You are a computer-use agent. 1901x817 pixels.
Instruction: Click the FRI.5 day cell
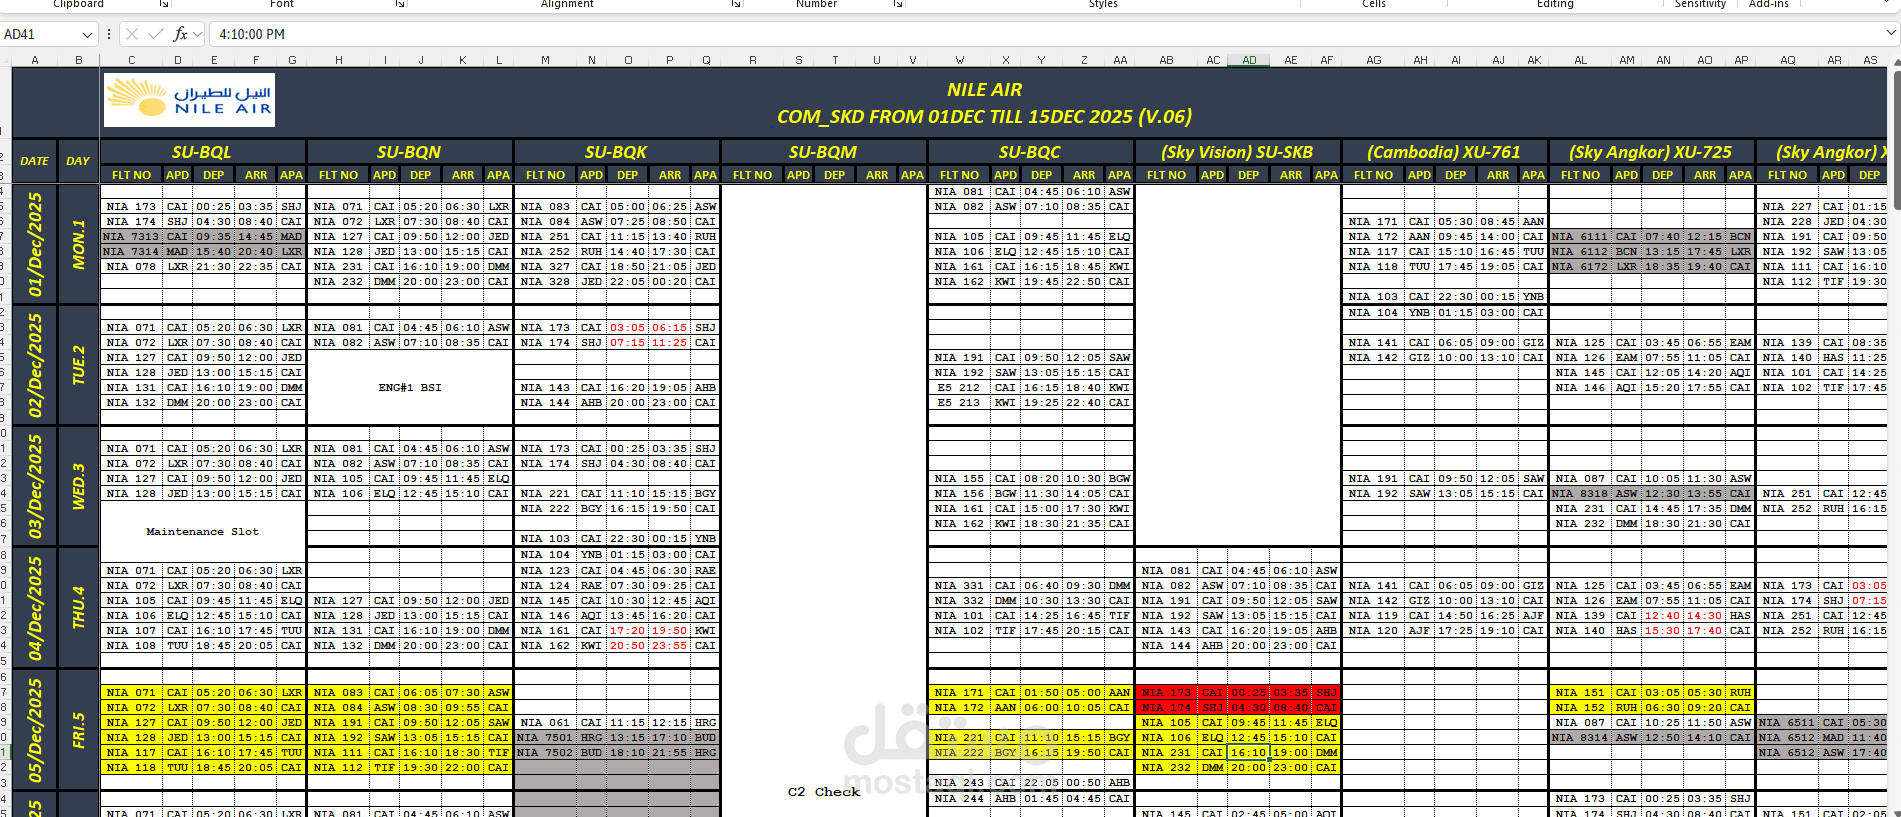click(78, 730)
